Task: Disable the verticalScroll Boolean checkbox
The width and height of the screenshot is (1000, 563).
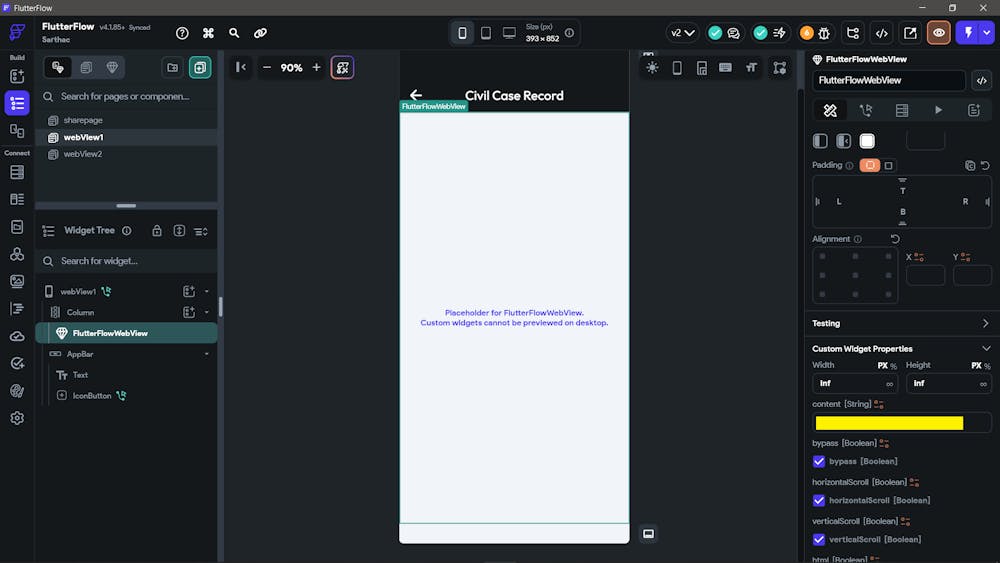Action: click(819, 539)
